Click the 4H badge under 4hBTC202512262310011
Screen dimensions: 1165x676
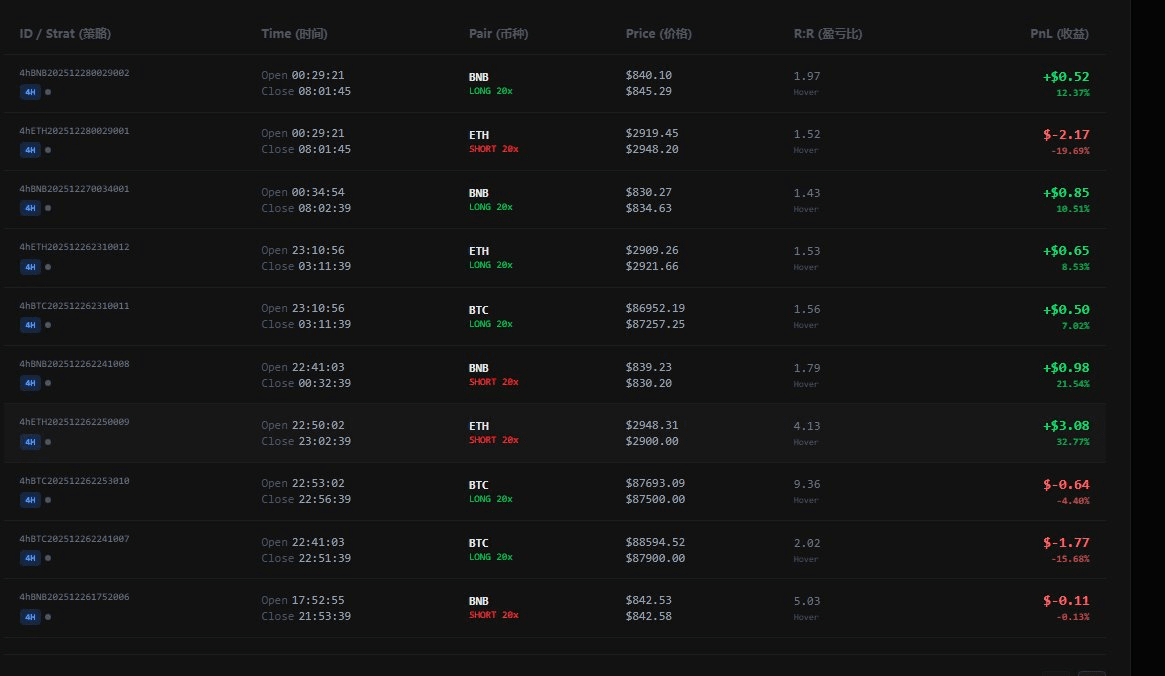coord(30,325)
